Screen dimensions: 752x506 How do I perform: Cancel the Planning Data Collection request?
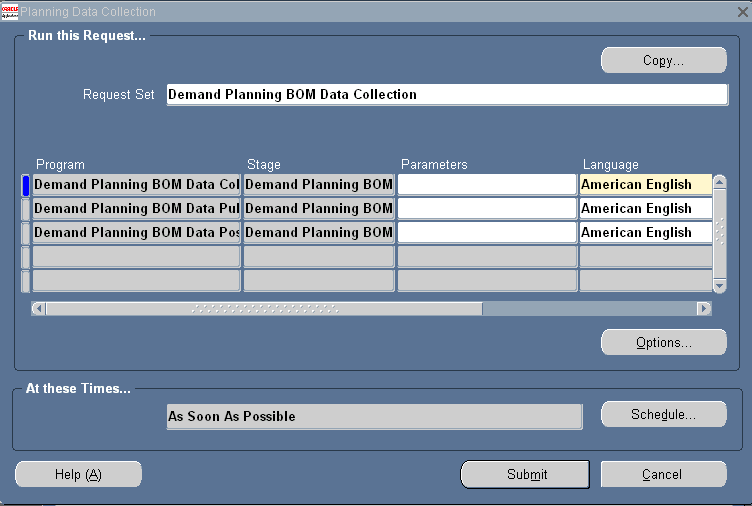coord(664,475)
